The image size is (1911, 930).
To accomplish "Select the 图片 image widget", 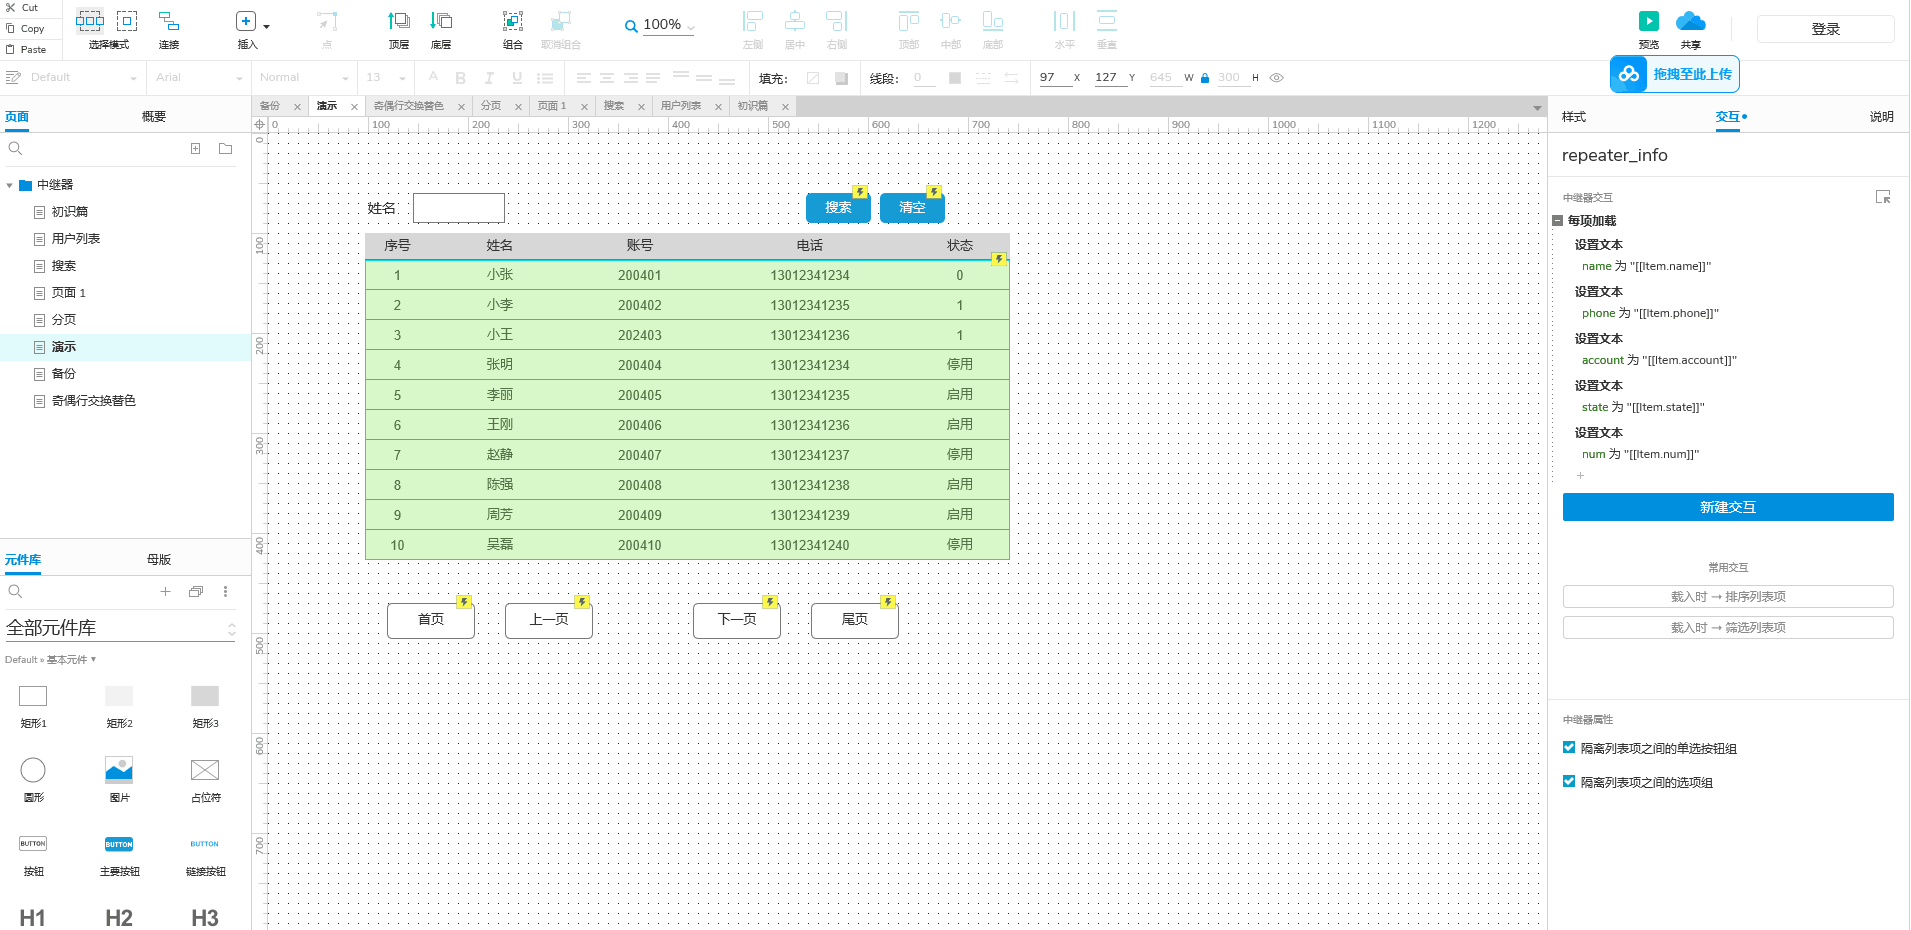I will click(119, 770).
